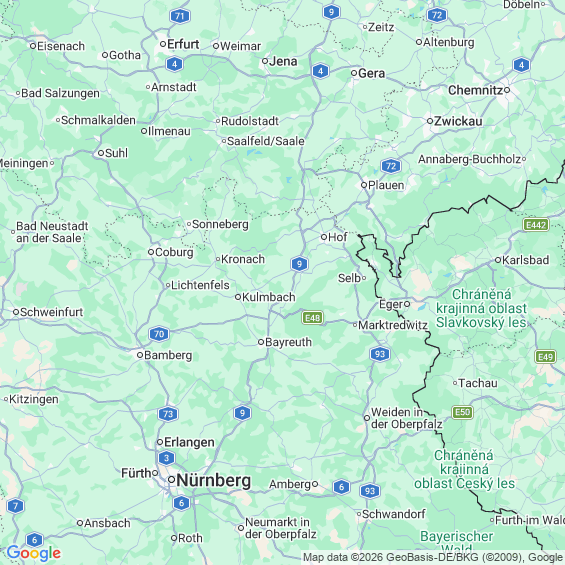
Task: Click the E48 route marker near Marktredwitz
Action: click(312, 318)
